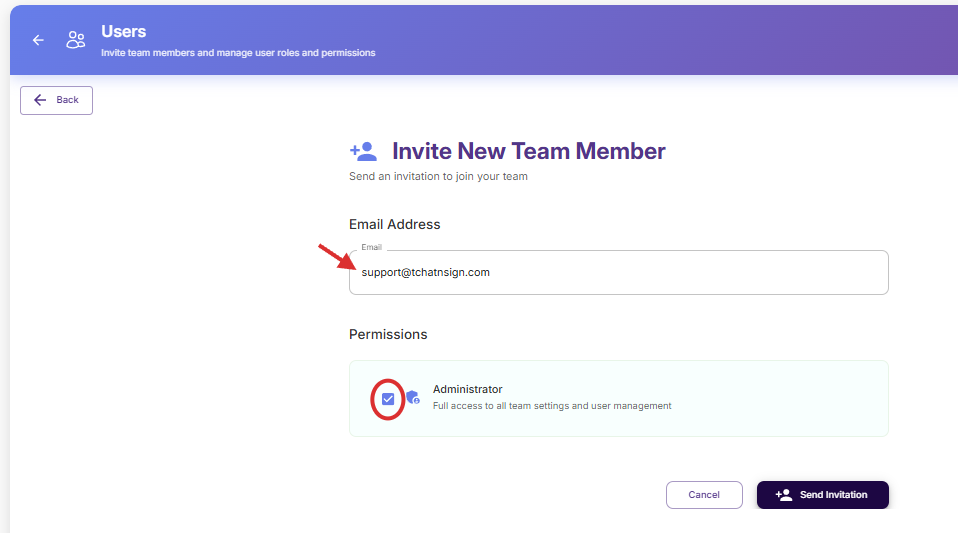Click the header subtitle about inviting team members

(238, 53)
